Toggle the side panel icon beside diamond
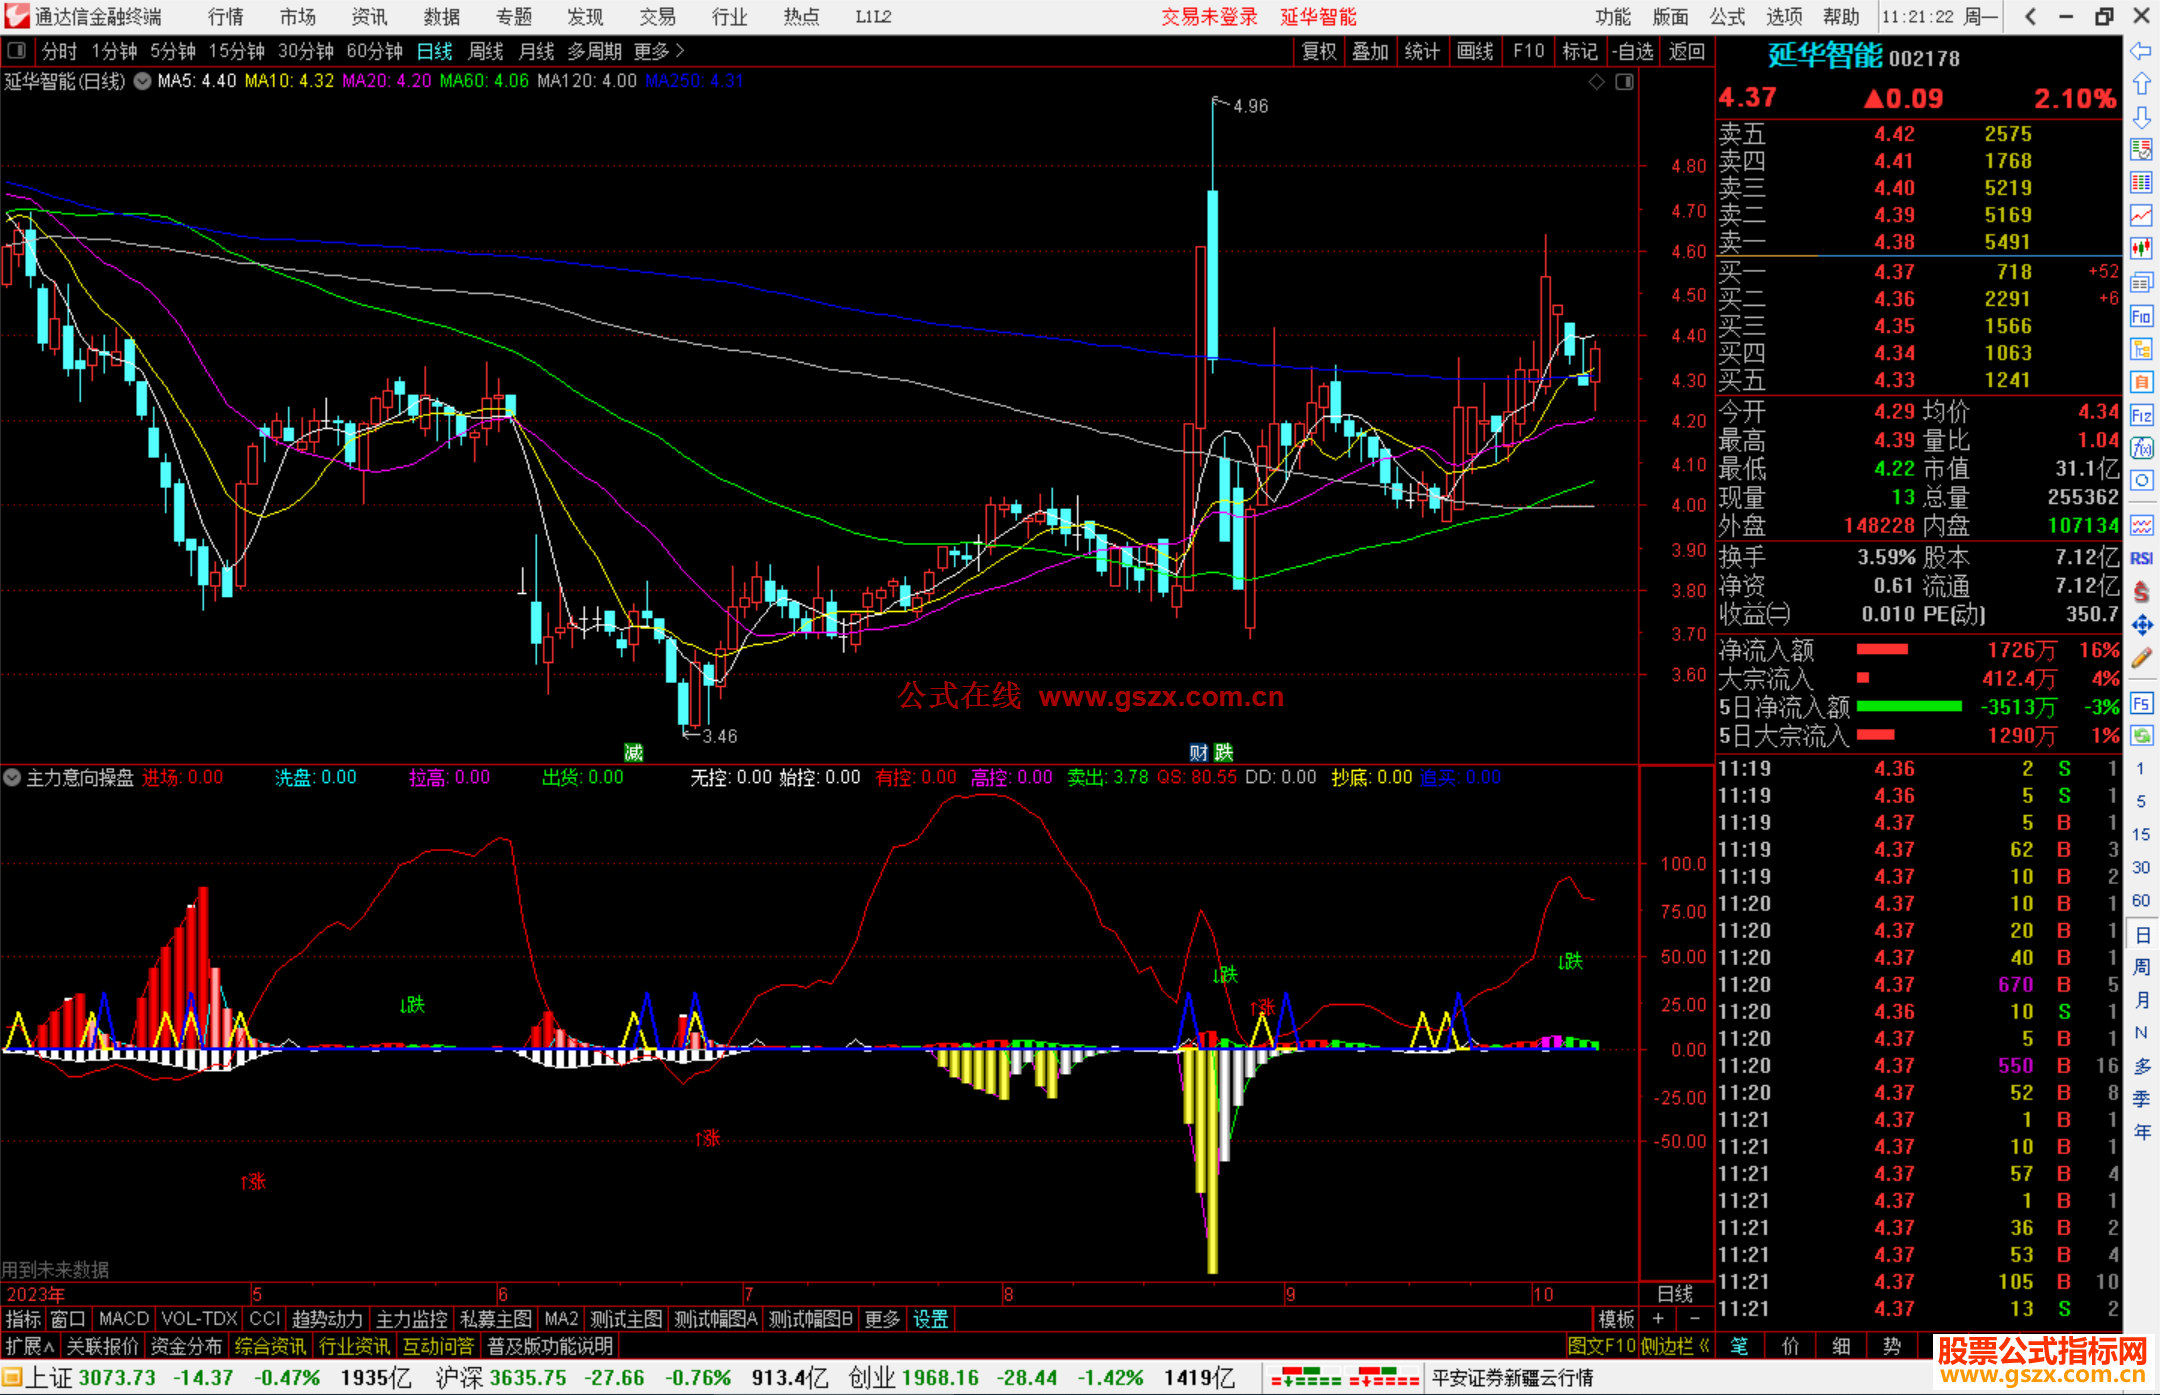2160x1395 pixels. click(1624, 82)
